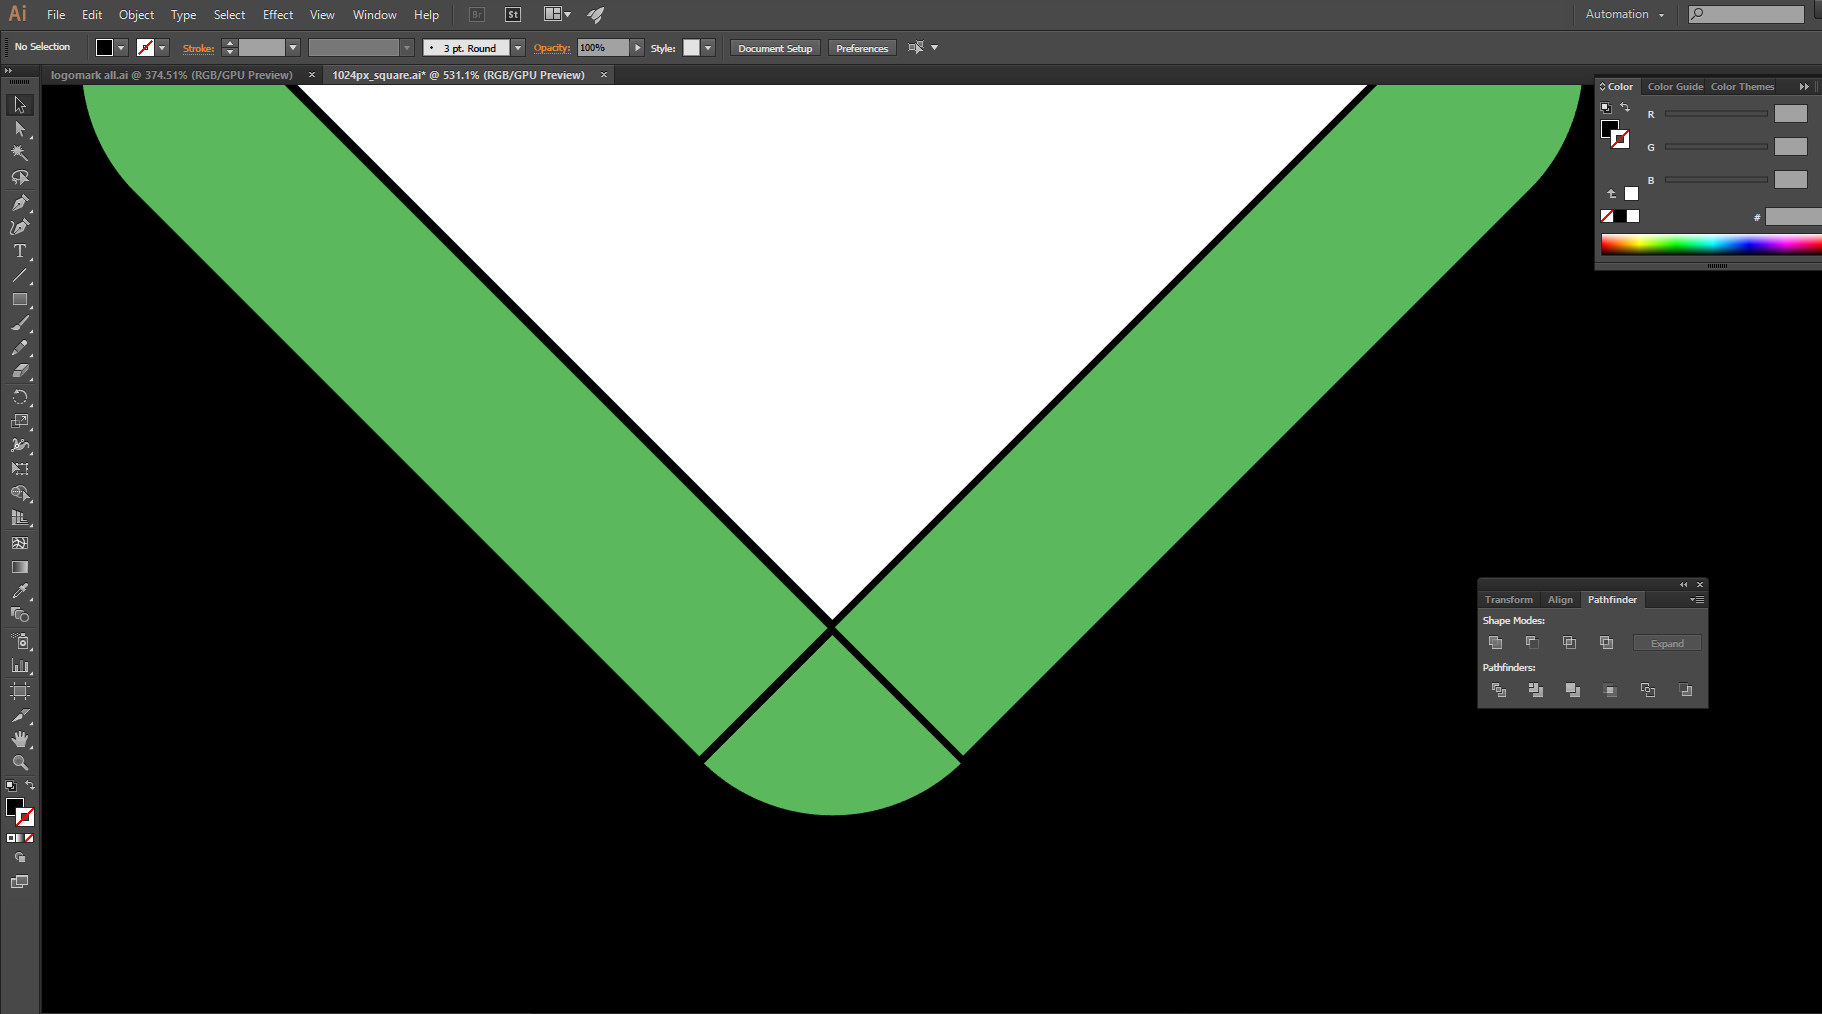Select the Blend tool
Image resolution: width=1822 pixels, height=1014 pixels.
(x=20, y=615)
